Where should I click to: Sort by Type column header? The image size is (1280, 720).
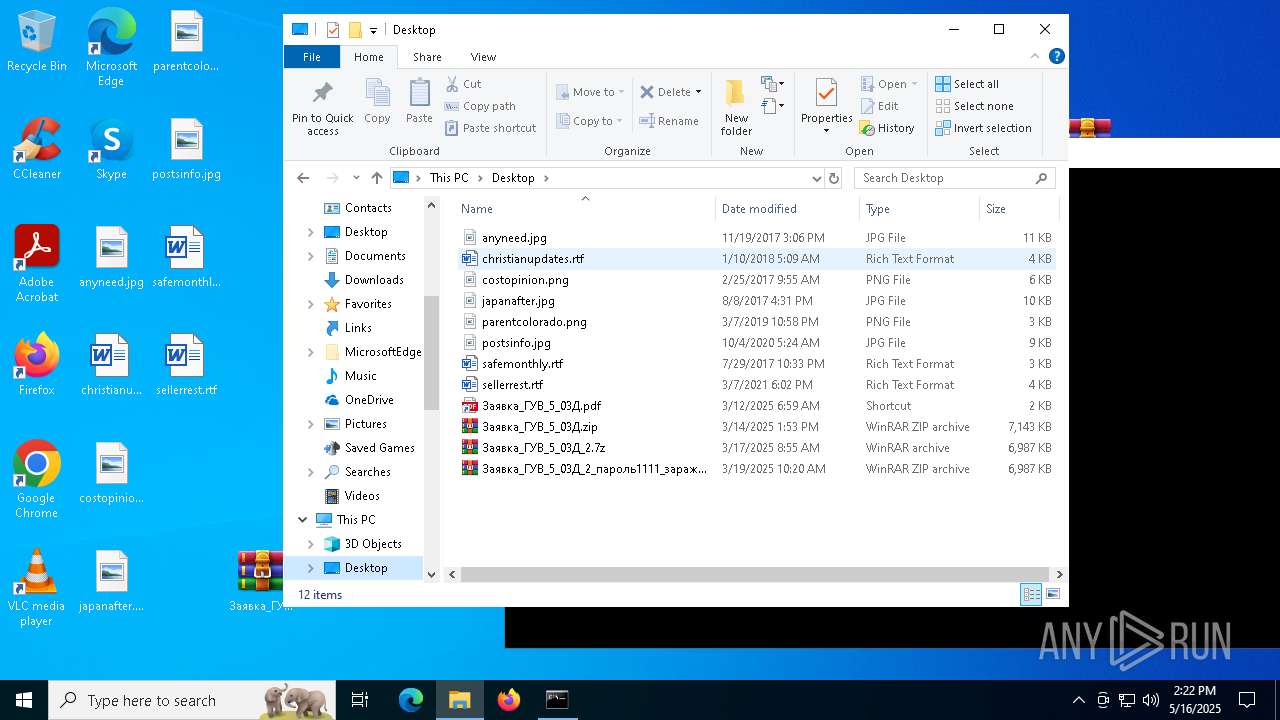click(919, 209)
